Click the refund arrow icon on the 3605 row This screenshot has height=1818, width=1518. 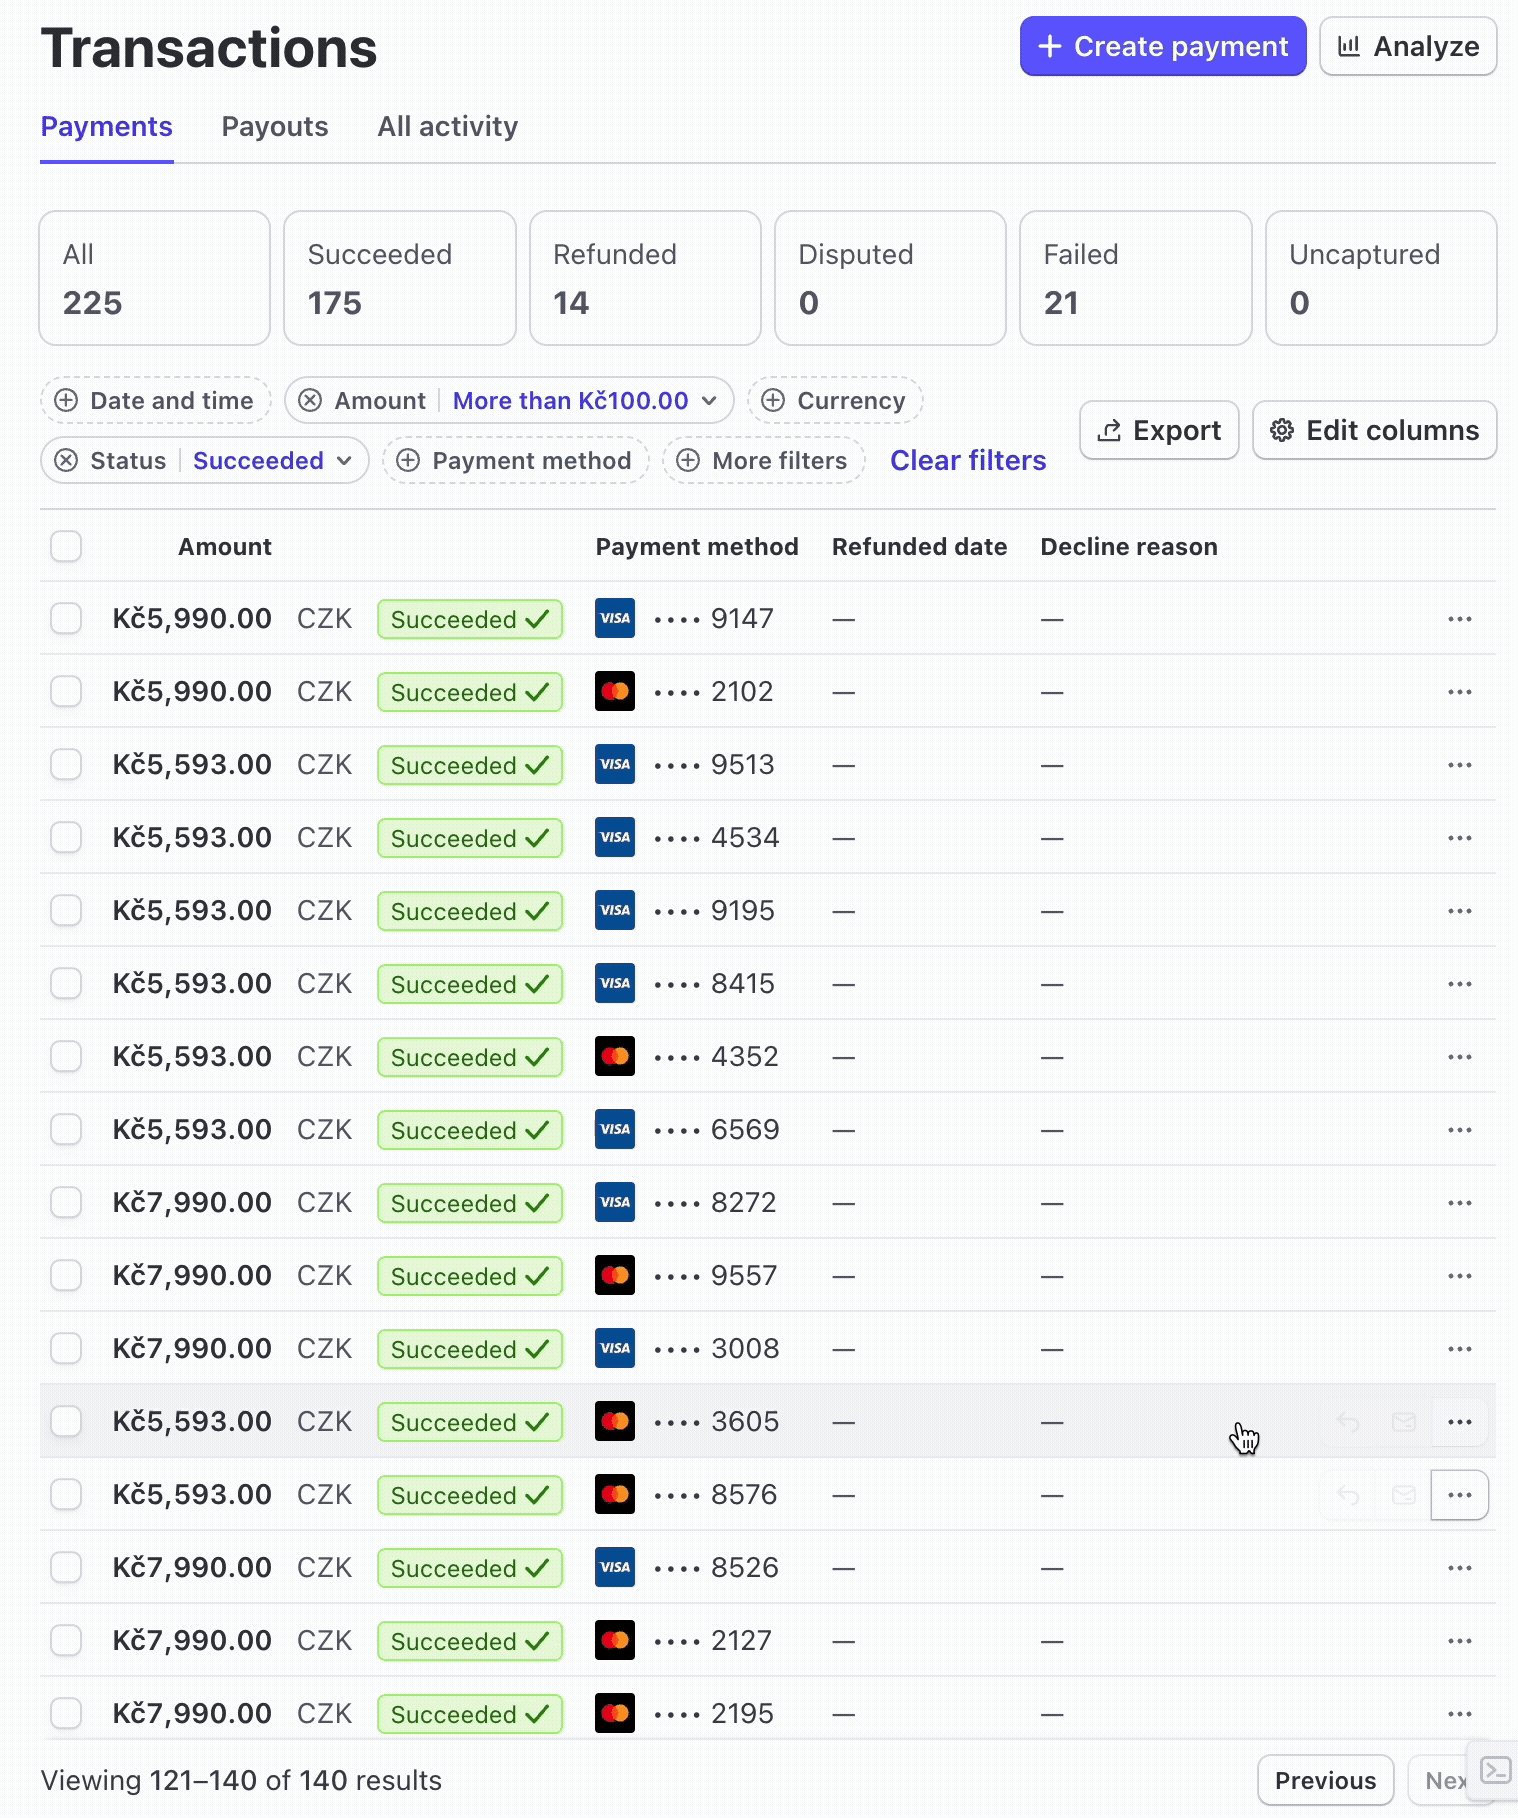[x=1348, y=1422]
